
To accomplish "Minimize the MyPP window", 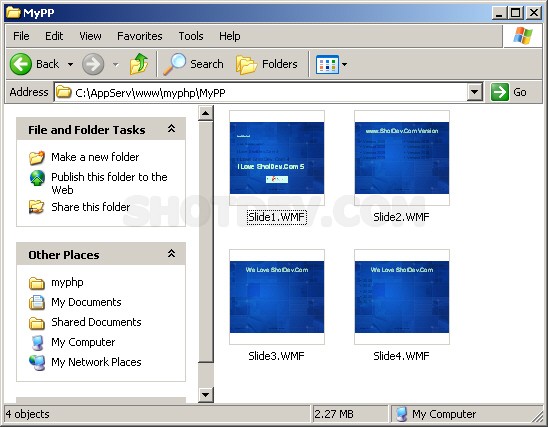I will 499,13.
